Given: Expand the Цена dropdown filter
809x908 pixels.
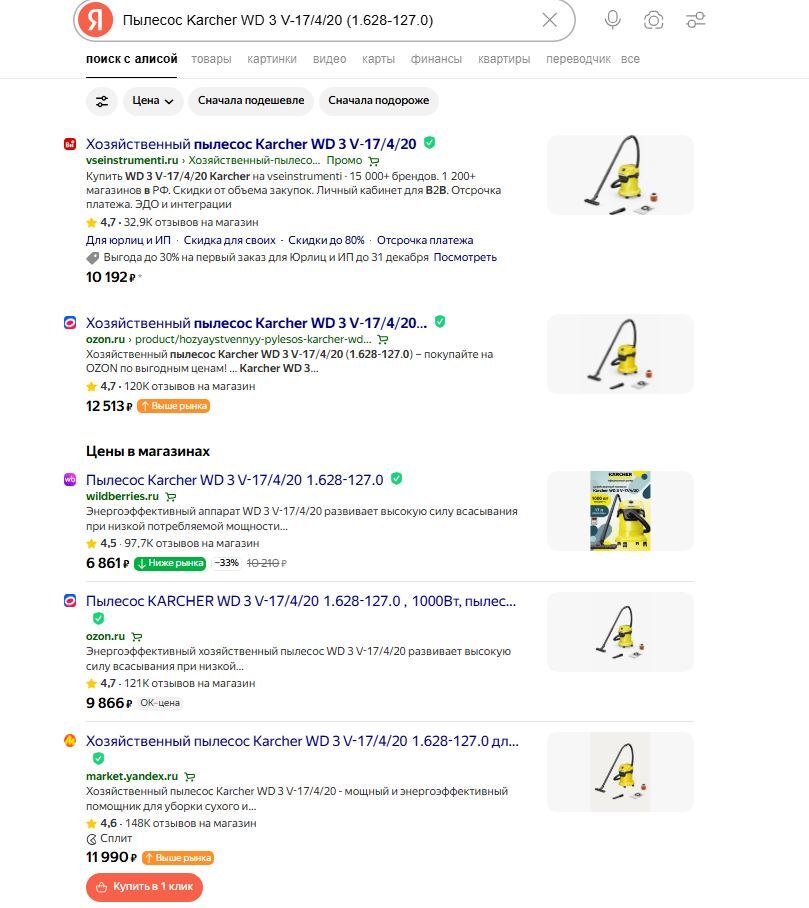Looking at the screenshot, I should tap(153, 101).
